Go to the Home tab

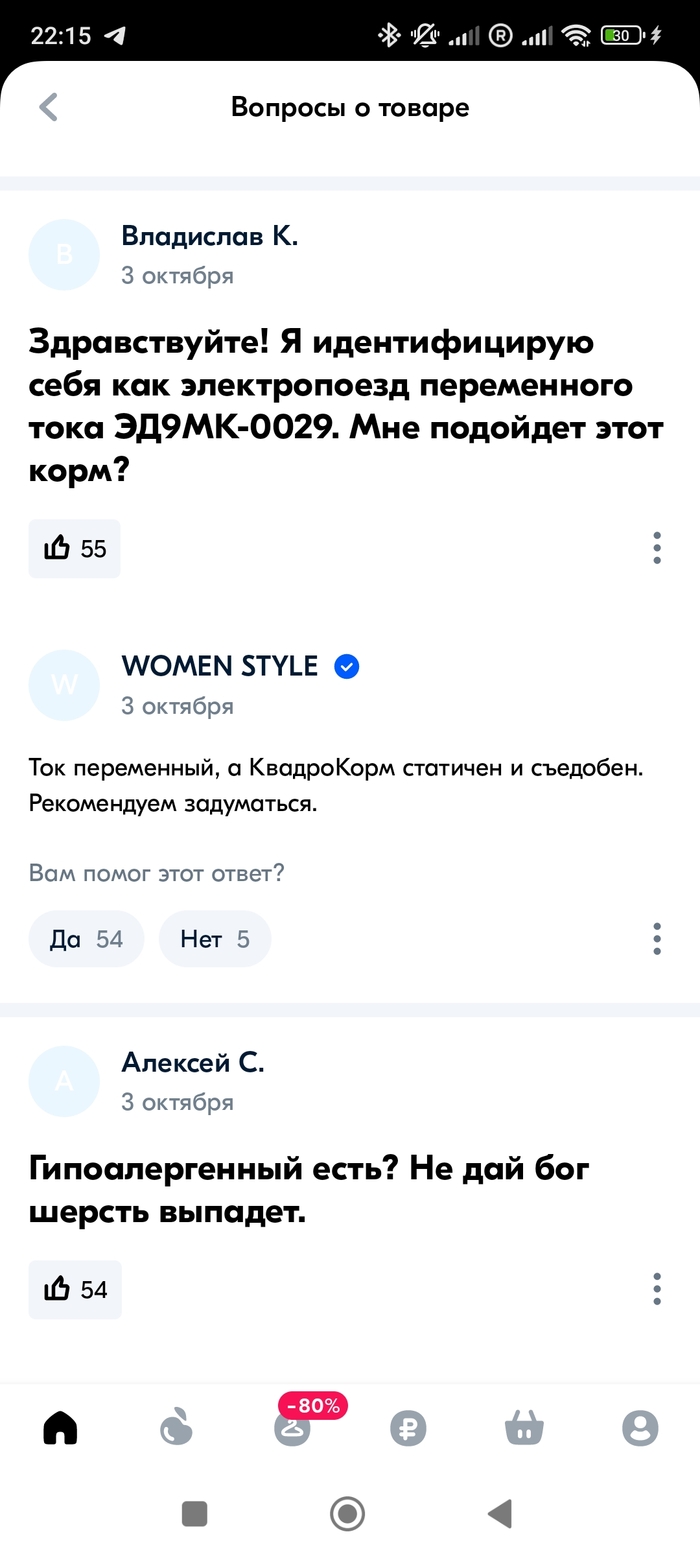click(60, 1430)
